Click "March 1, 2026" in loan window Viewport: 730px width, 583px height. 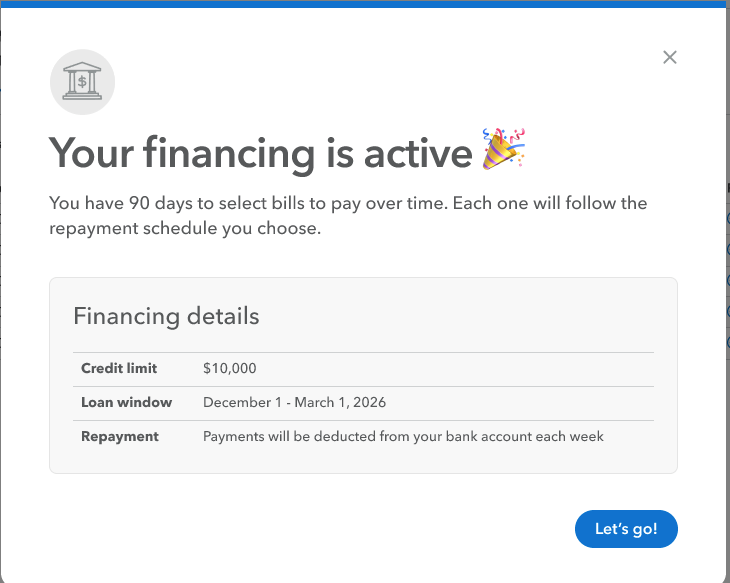(x=343, y=402)
